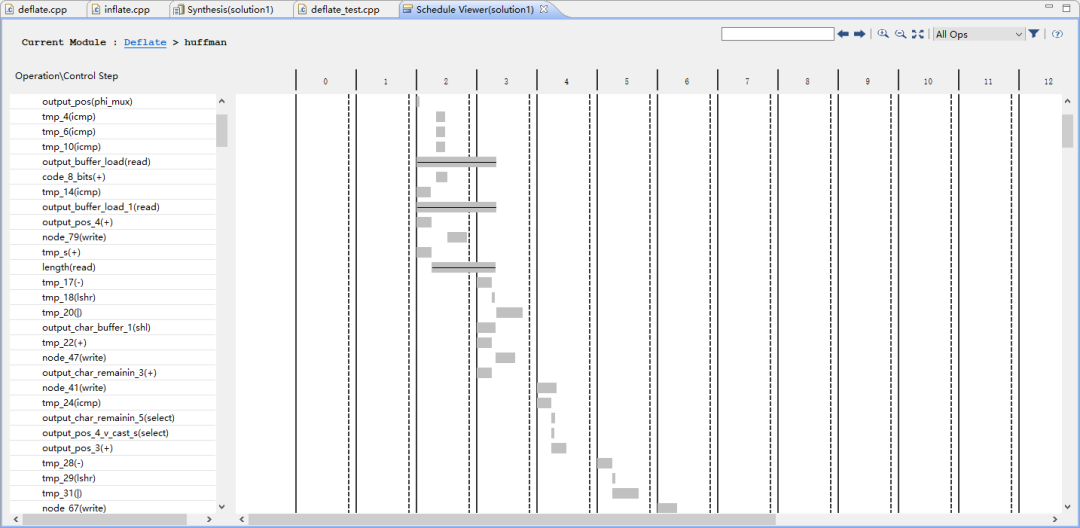Click the horizontal scrollbar right arrow of operation list
The image size is (1080, 528).
(x=209, y=519)
